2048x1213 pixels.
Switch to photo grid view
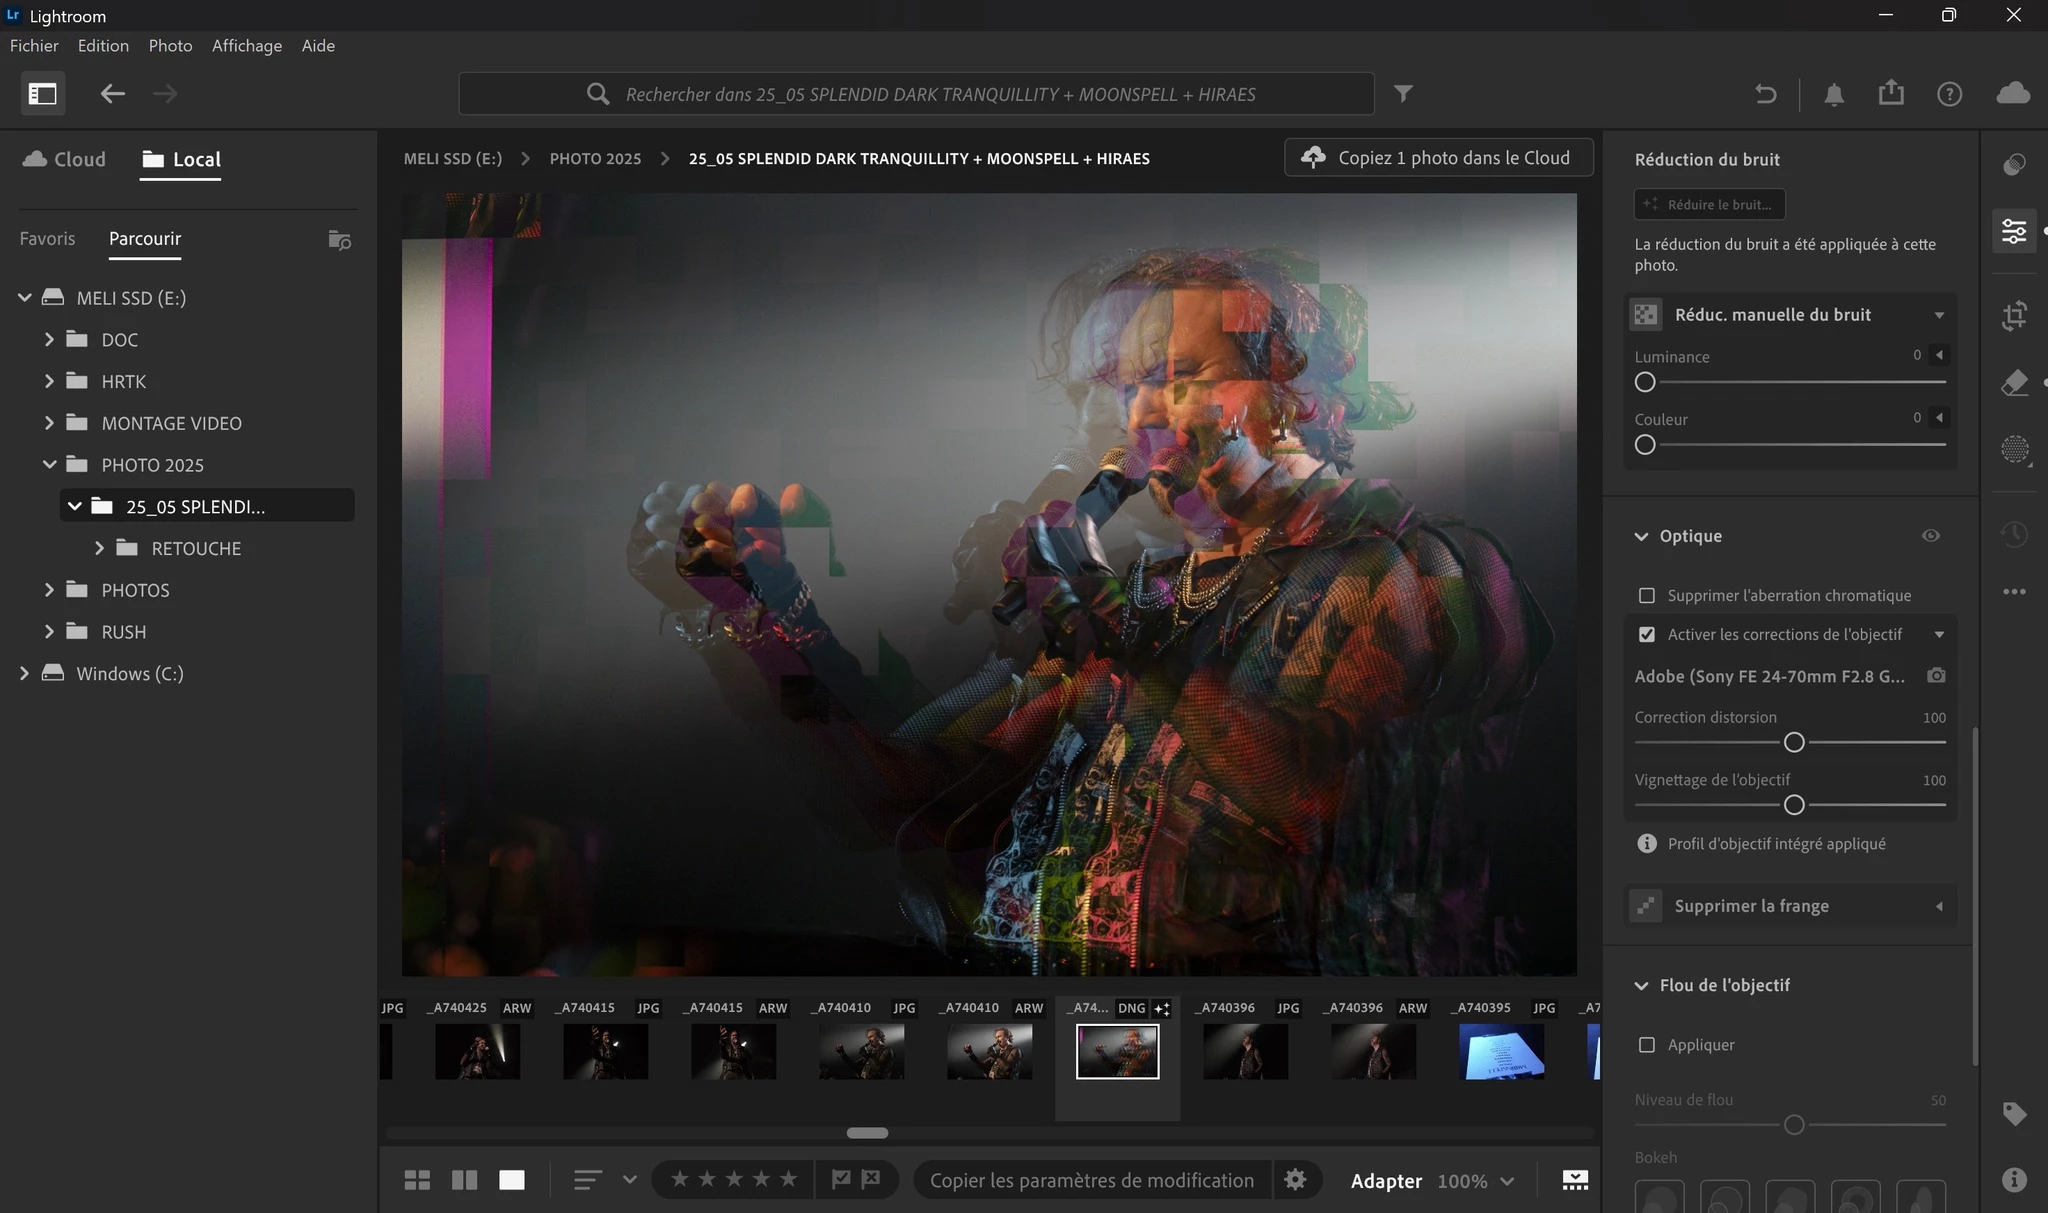(x=417, y=1180)
